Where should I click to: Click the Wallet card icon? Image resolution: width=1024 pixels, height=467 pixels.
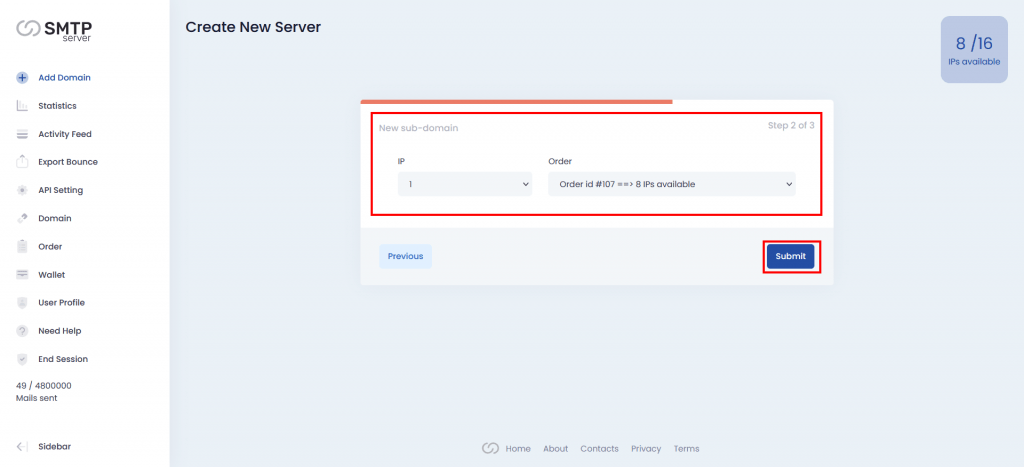[22, 274]
